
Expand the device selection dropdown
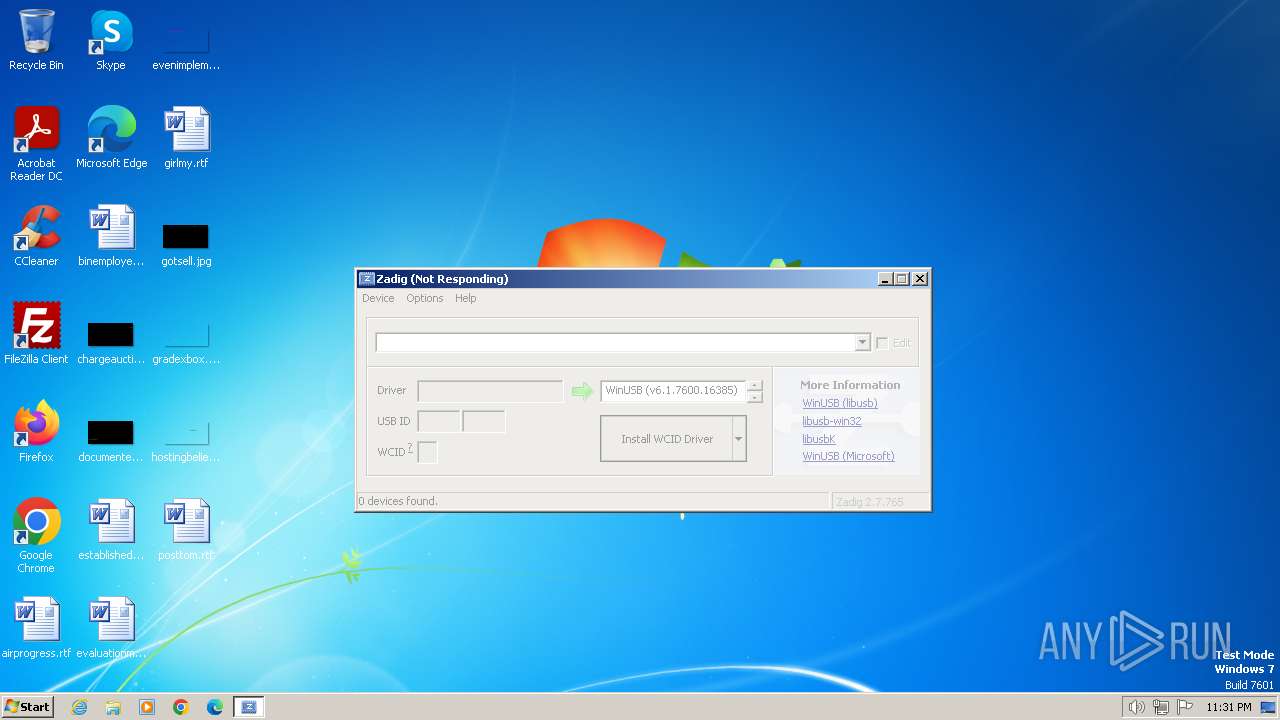coord(862,343)
